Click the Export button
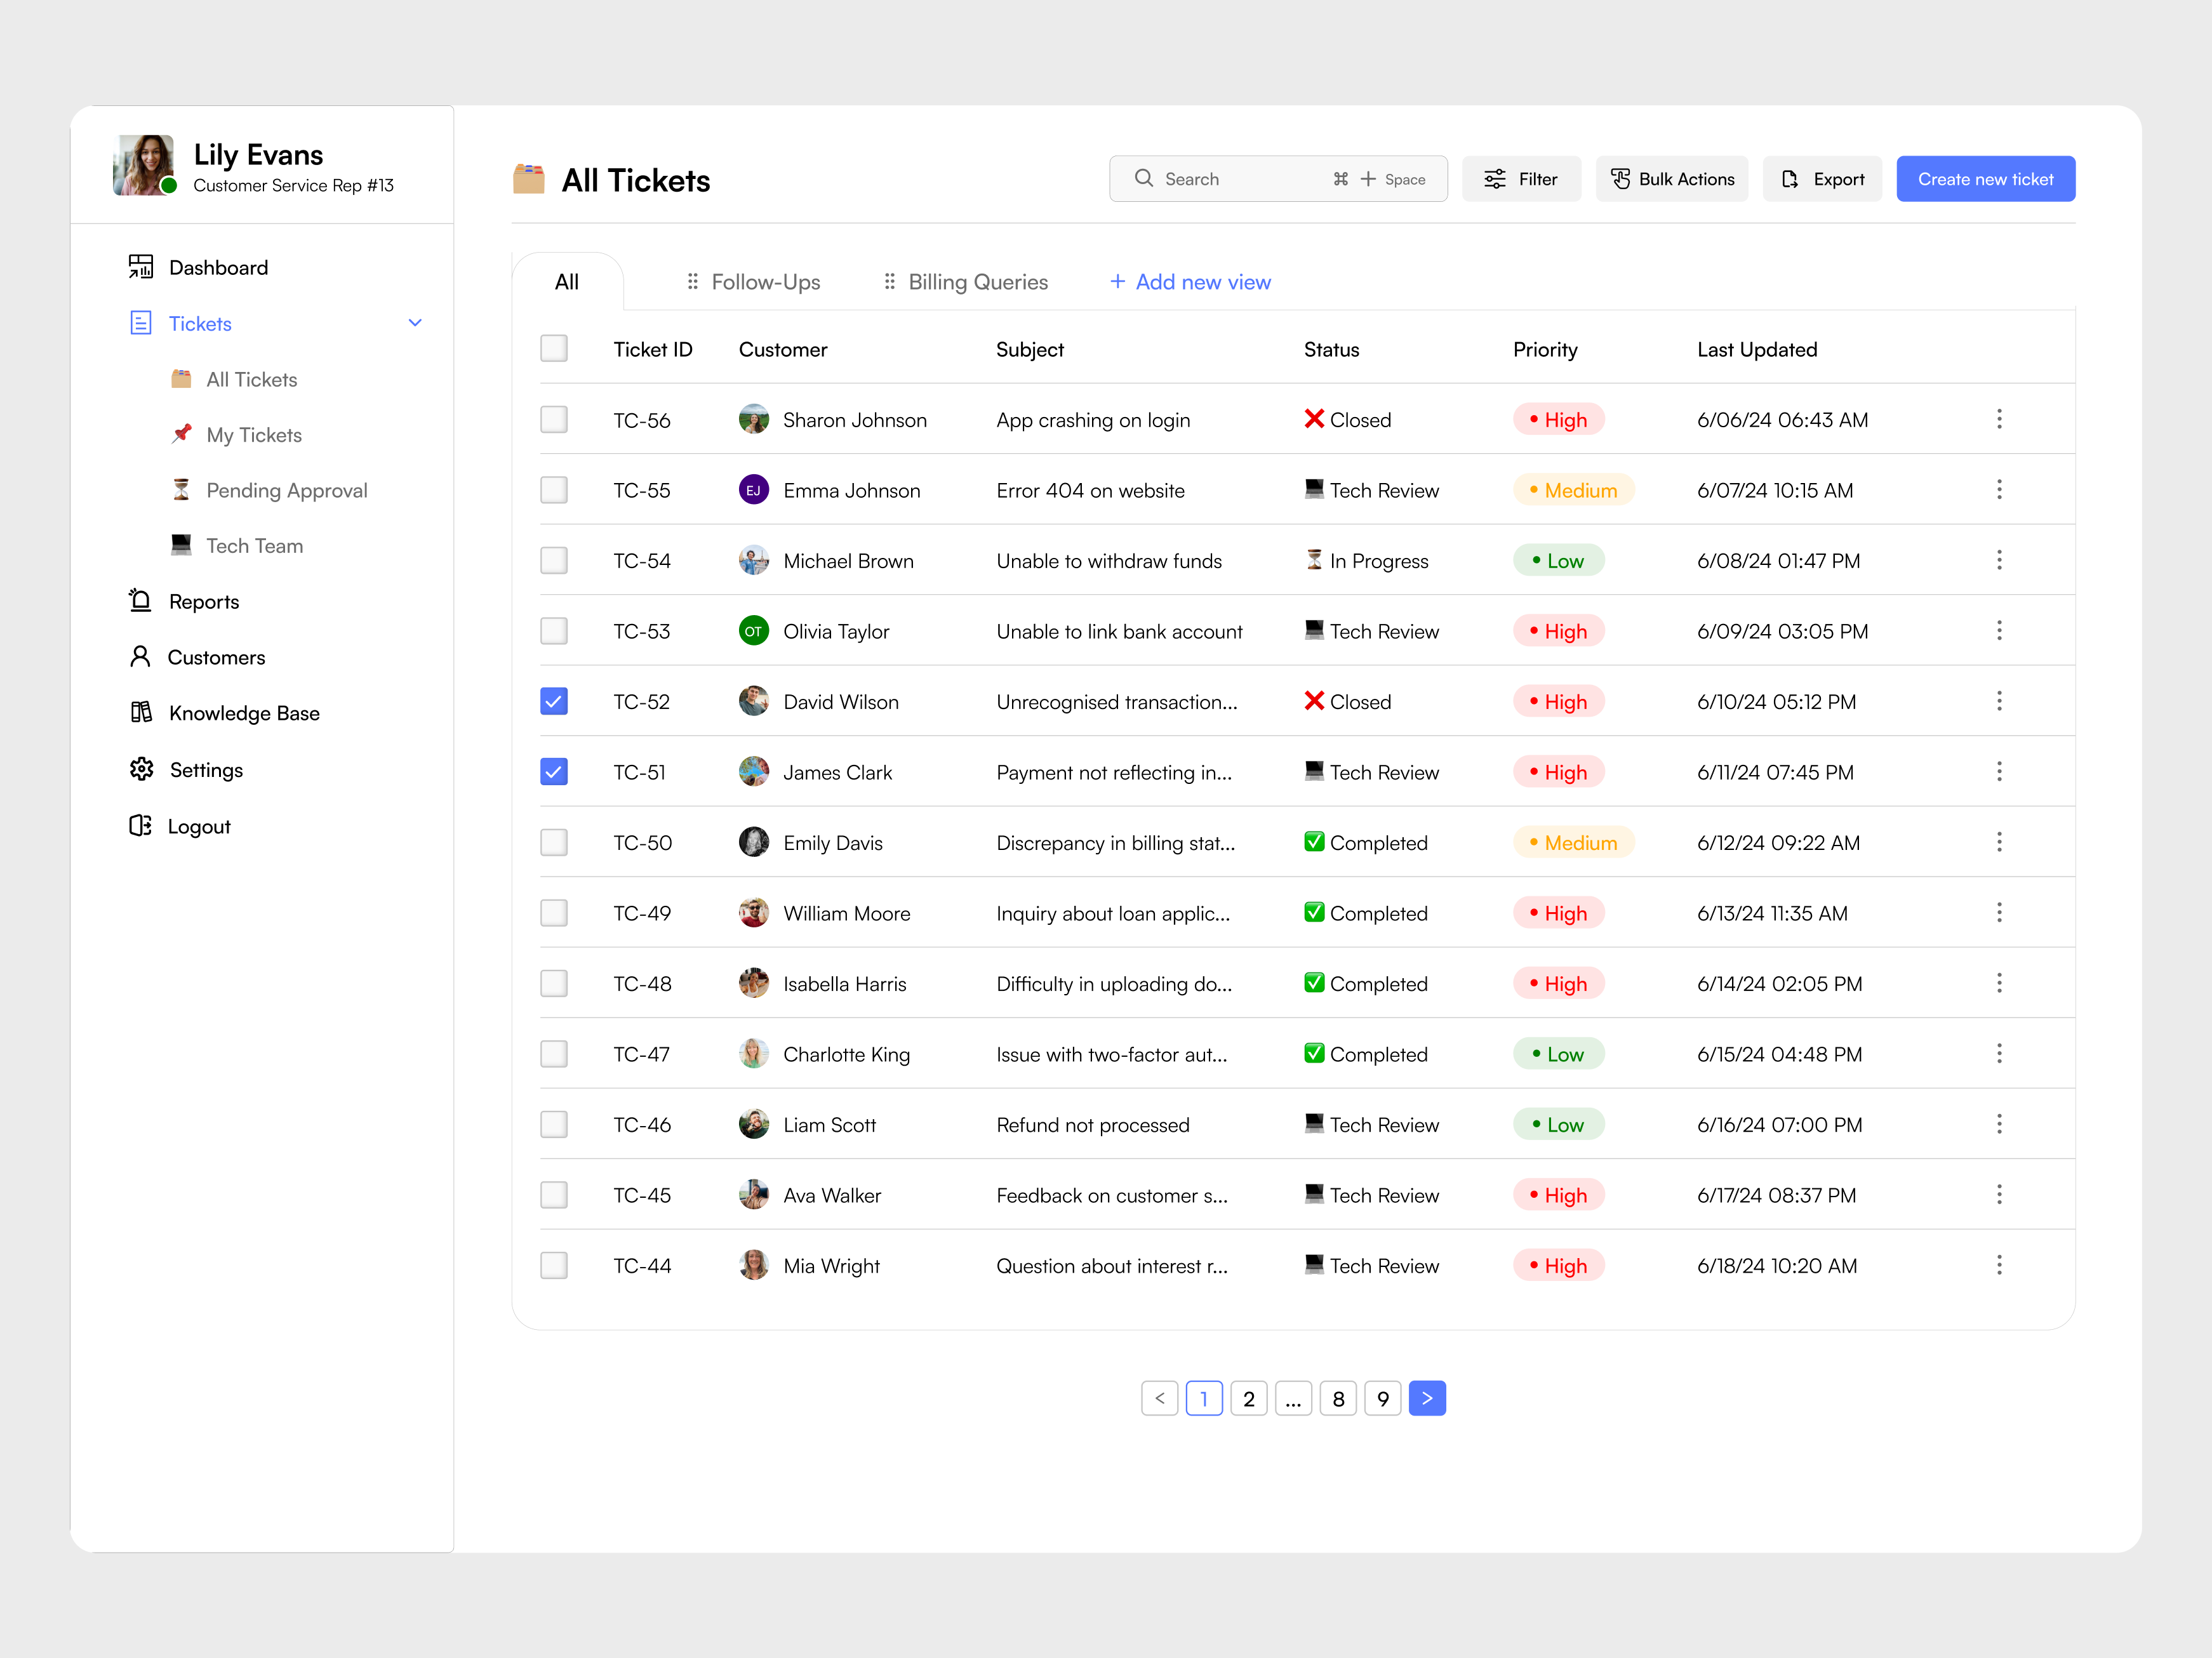The width and height of the screenshot is (2212, 1658). [x=1822, y=179]
